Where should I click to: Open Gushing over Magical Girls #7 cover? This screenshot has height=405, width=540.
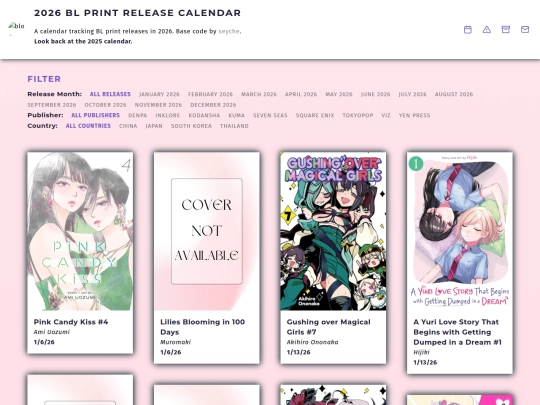(x=333, y=231)
